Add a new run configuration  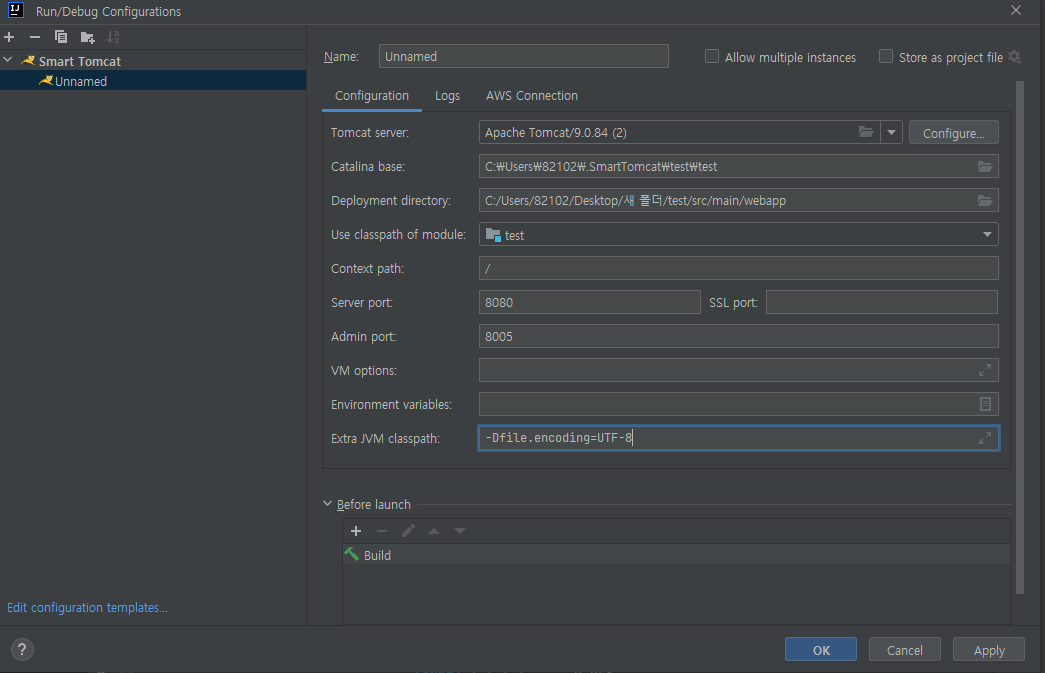[9, 37]
